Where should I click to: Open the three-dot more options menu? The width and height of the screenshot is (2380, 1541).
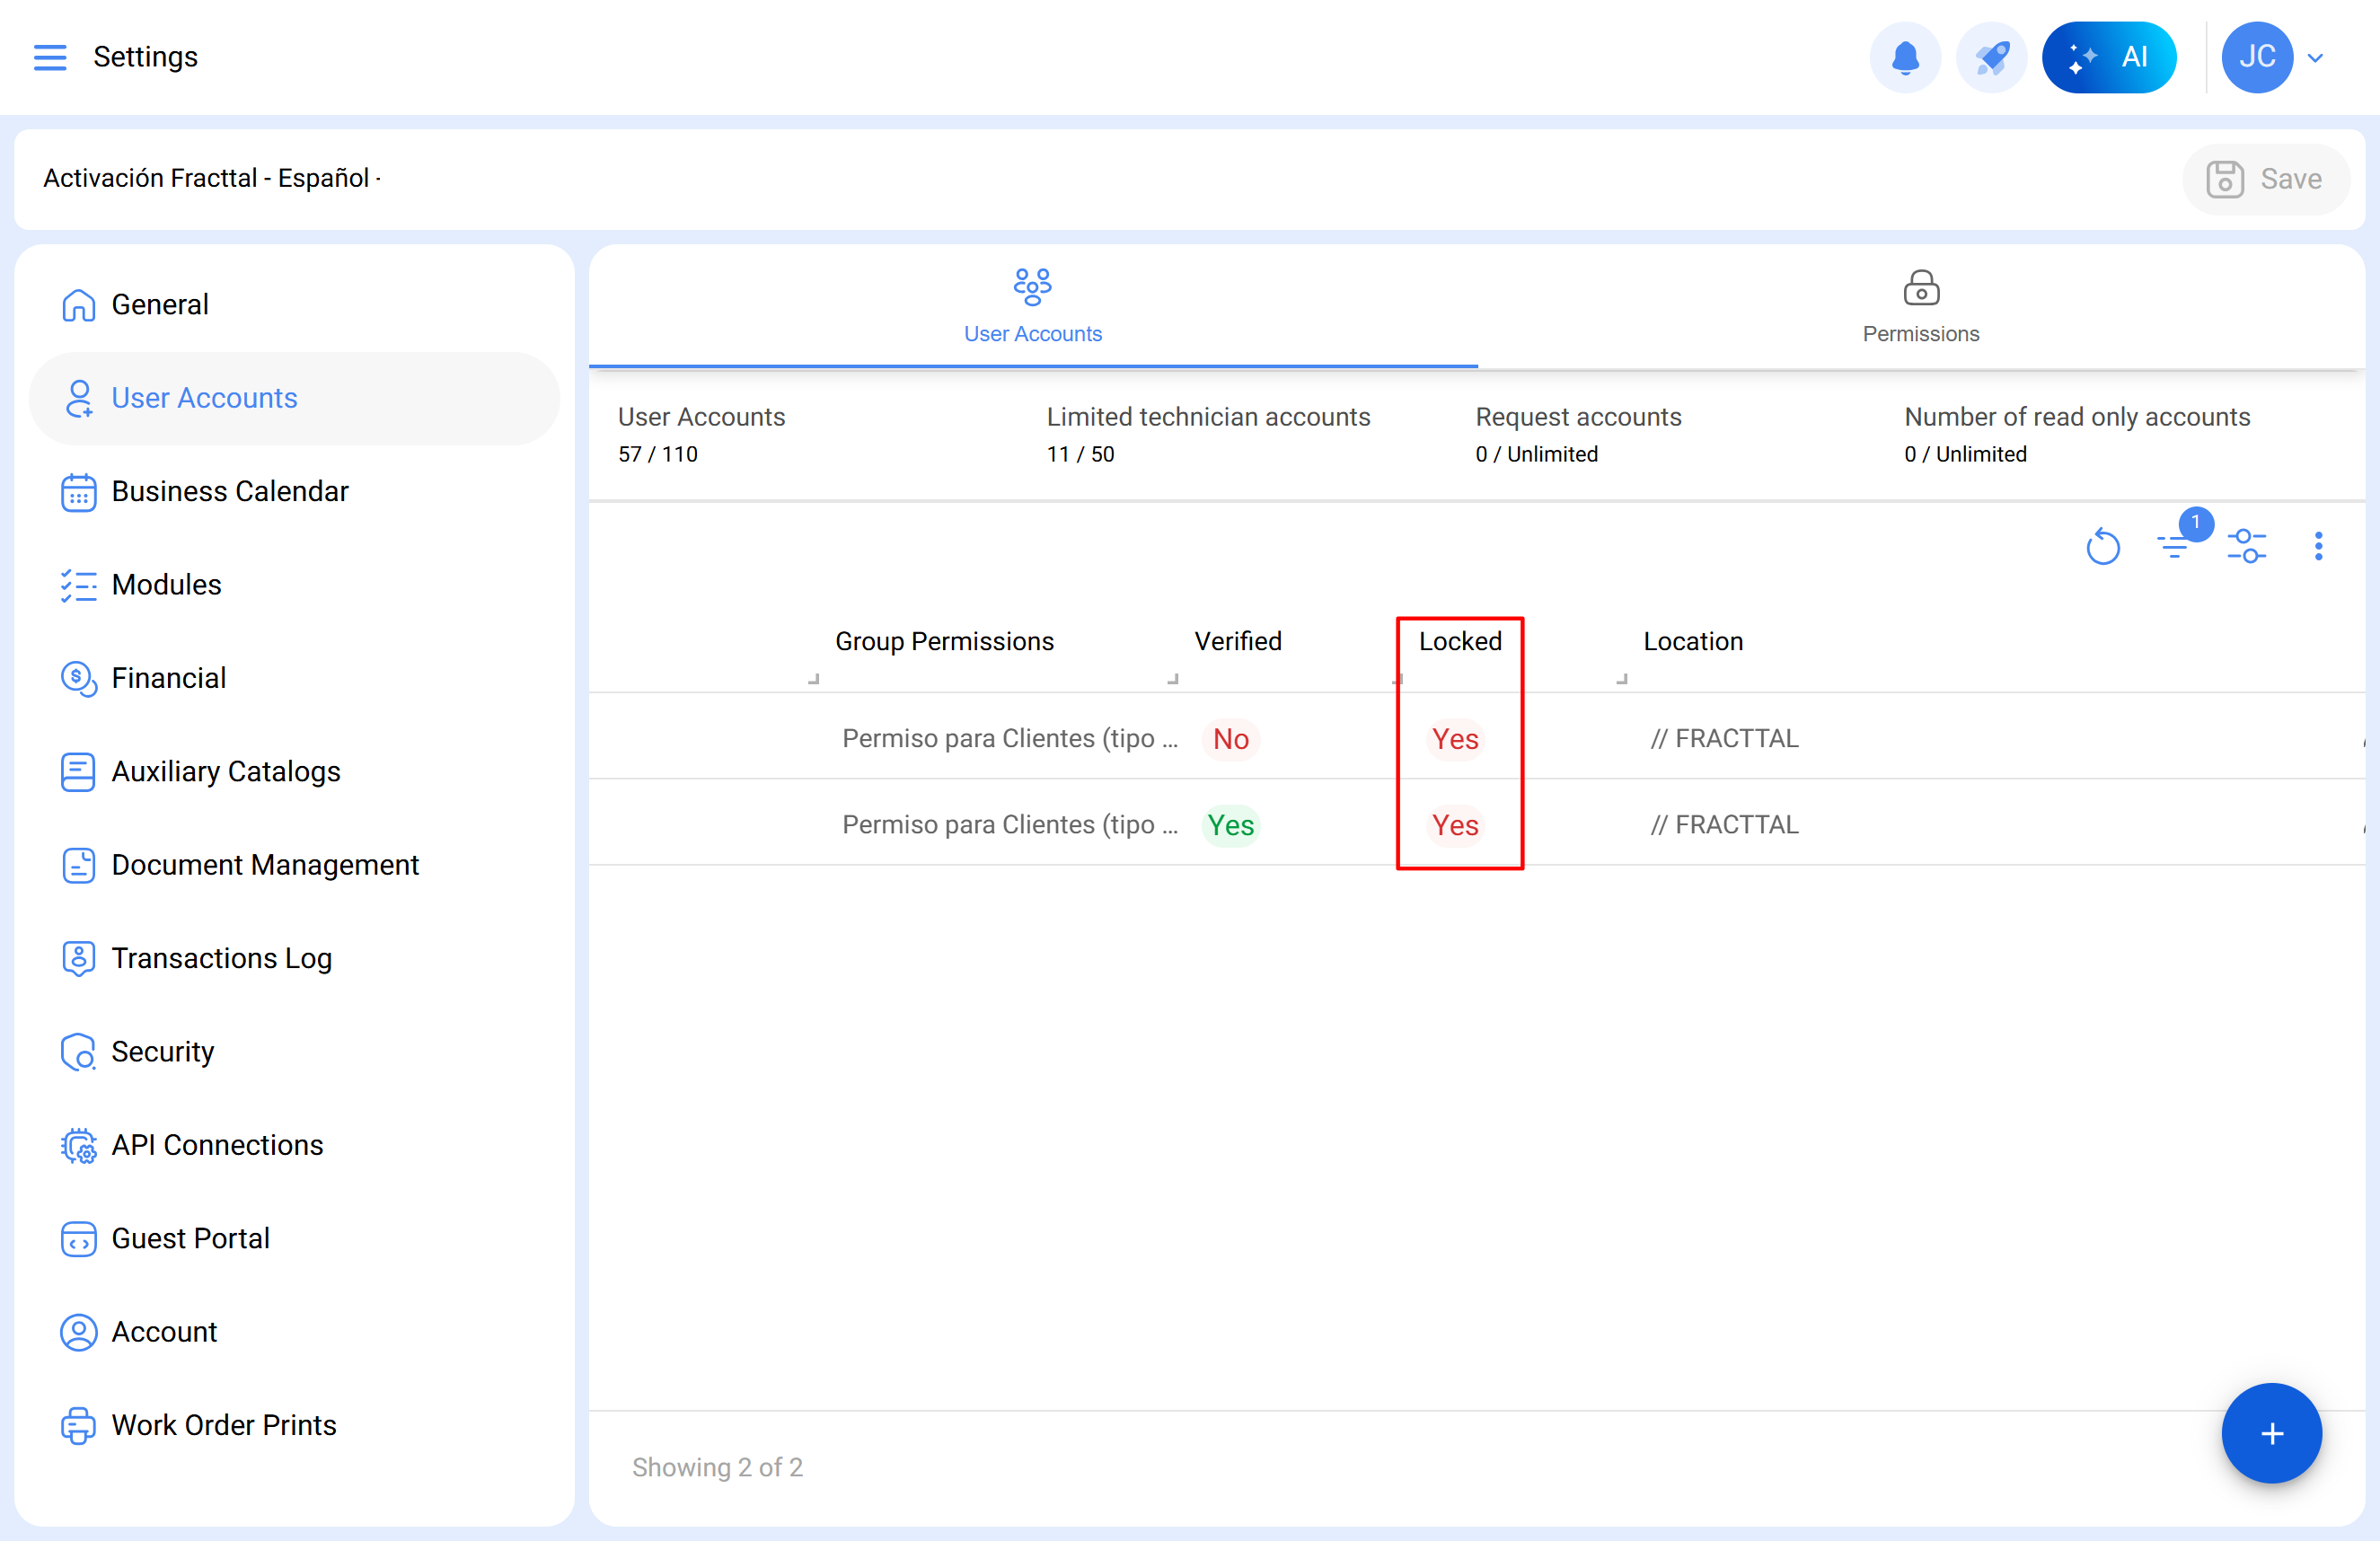[x=2317, y=546]
